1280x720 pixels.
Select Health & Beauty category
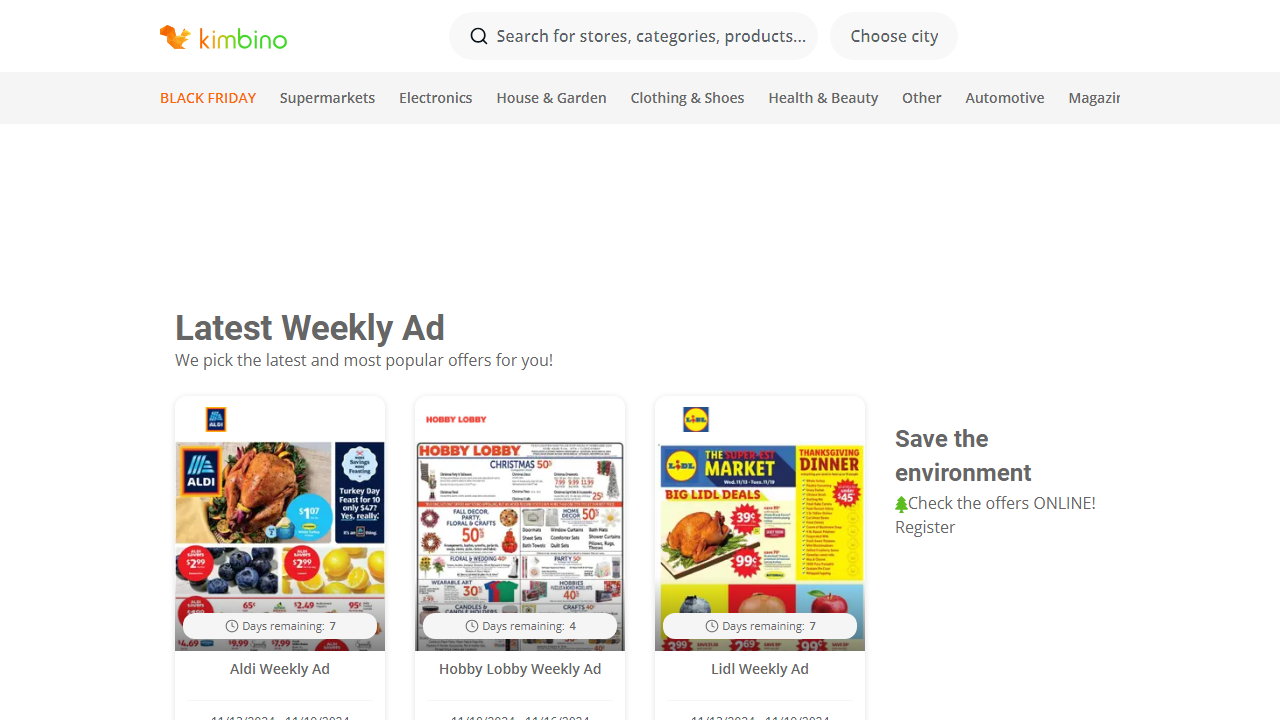823,98
